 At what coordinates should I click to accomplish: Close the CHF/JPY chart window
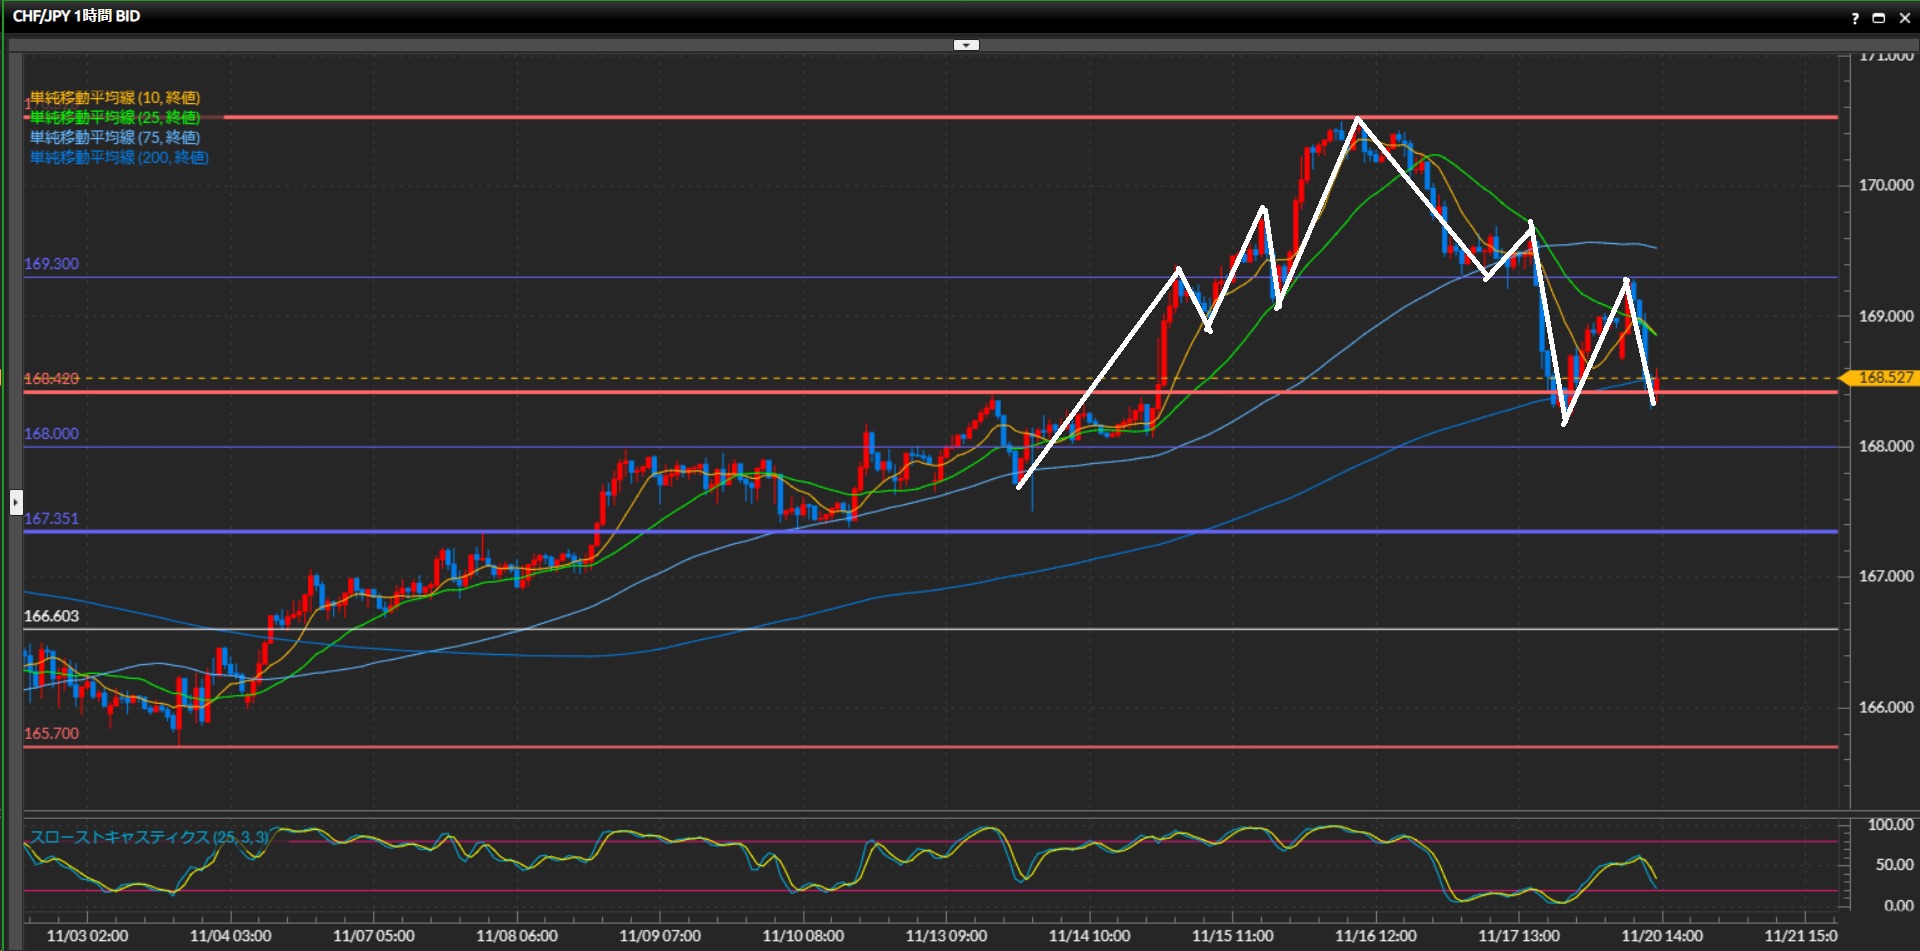point(1904,18)
